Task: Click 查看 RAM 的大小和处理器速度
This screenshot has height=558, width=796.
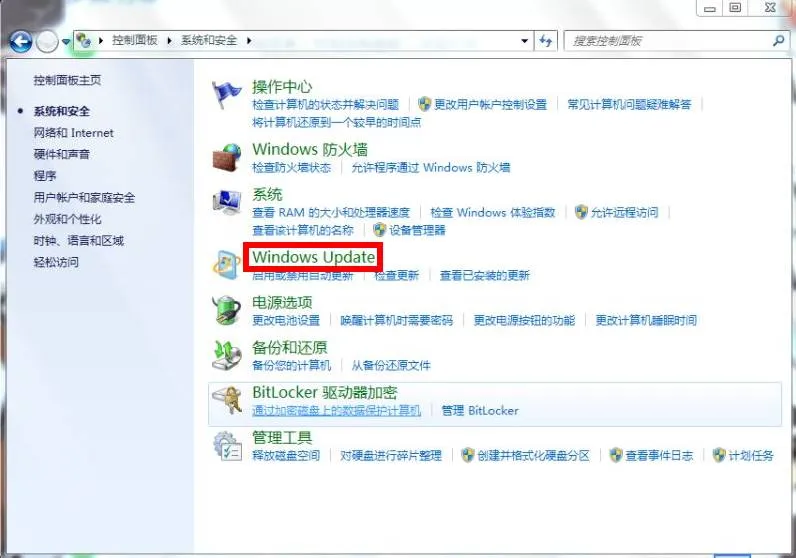Action: click(x=331, y=212)
